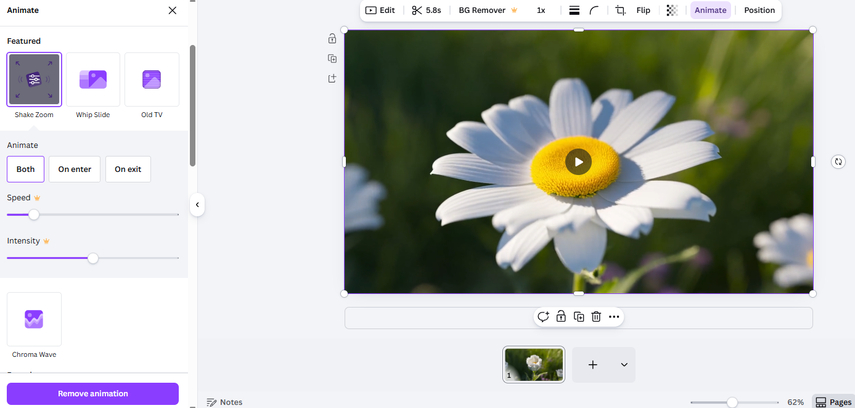This screenshot has width=855, height=408.
Task: Click the Intensity slider handle
Action: tap(93, 258)
